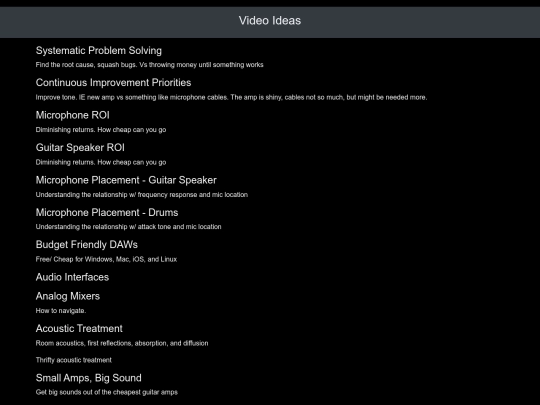Select the Guitar Speaker ROI heading

[80, 147]
